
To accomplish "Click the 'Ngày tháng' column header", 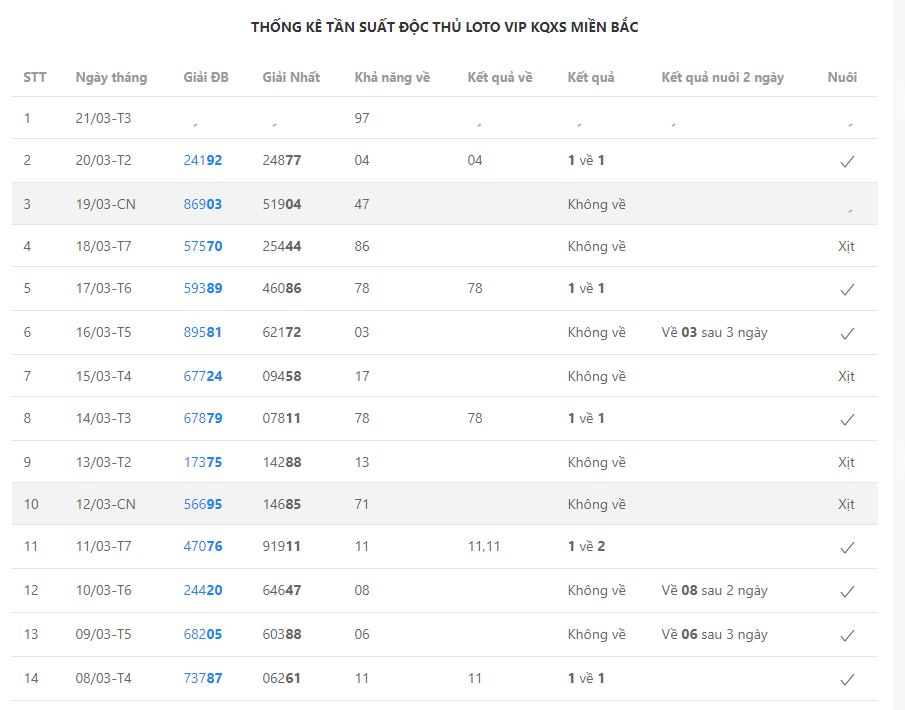I will coord(111,77).
